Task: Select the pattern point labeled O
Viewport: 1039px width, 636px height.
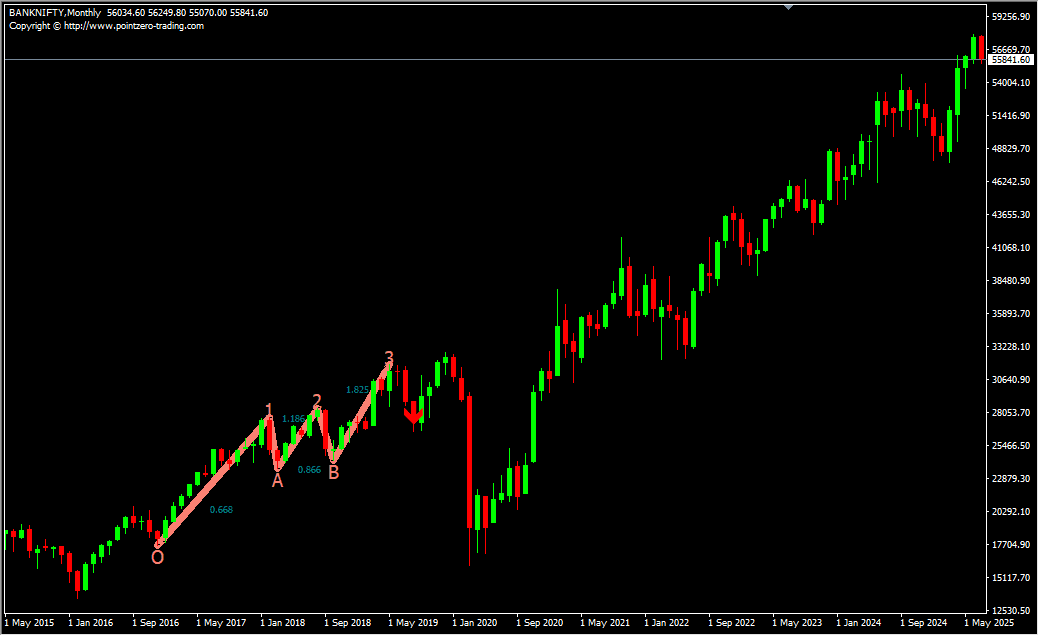Action: click(157, 557)
